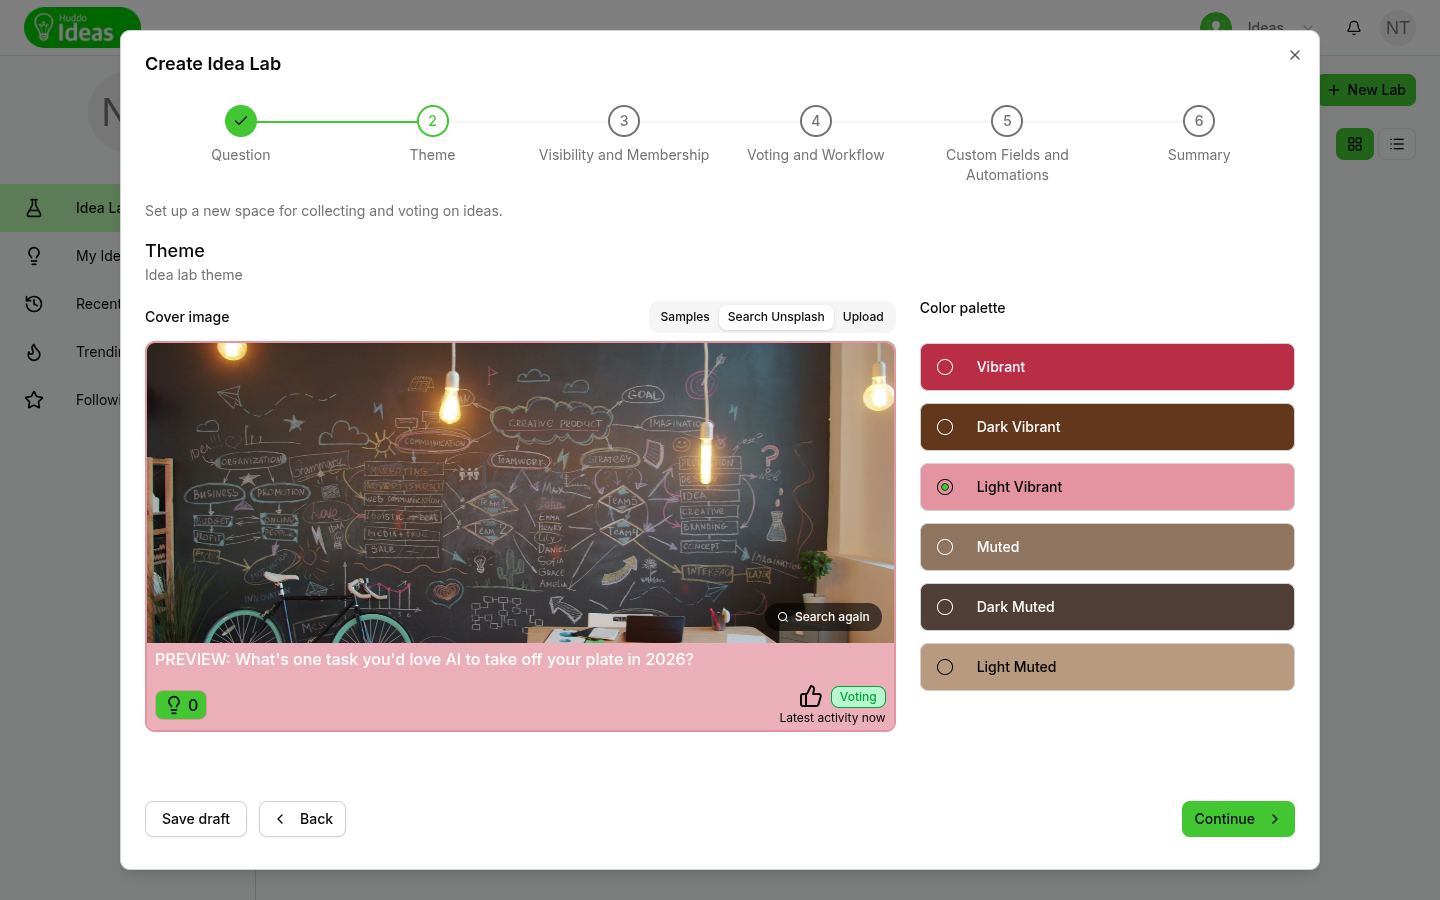Click the Continue button
Screen dimensions: 1440x900
(x=1238, y=819)
